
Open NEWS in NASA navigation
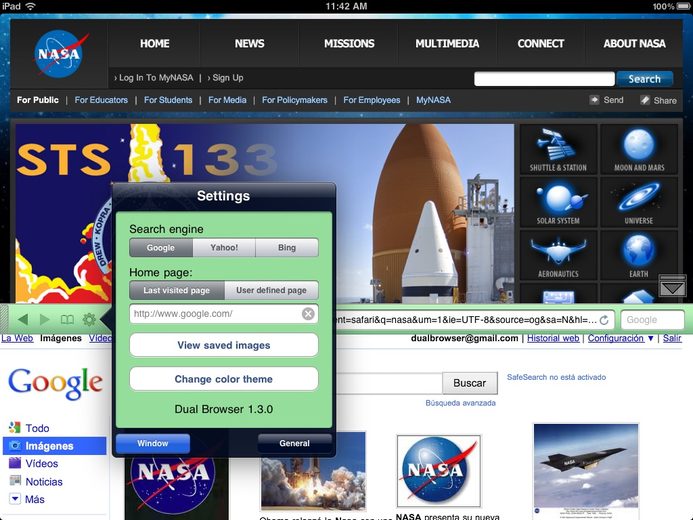coord(249,43)
